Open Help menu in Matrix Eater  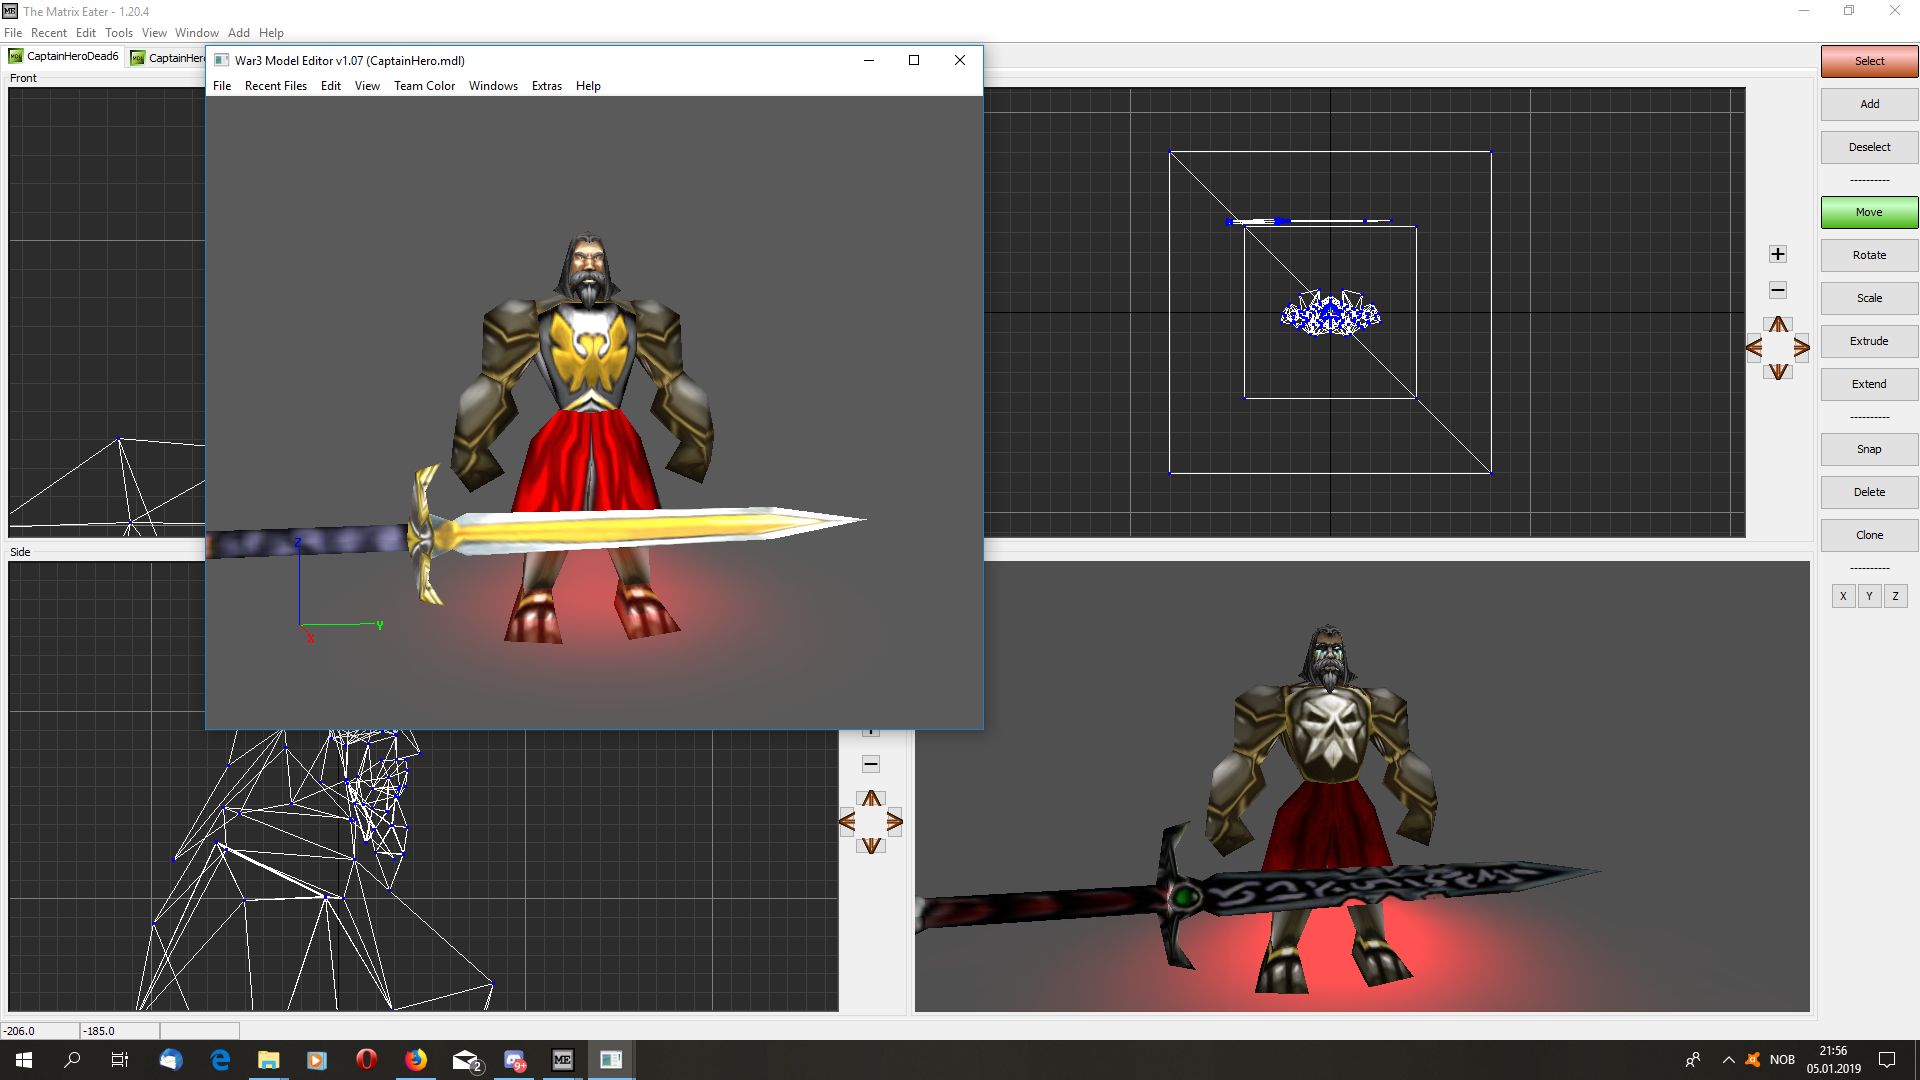(x=271, y=33)
